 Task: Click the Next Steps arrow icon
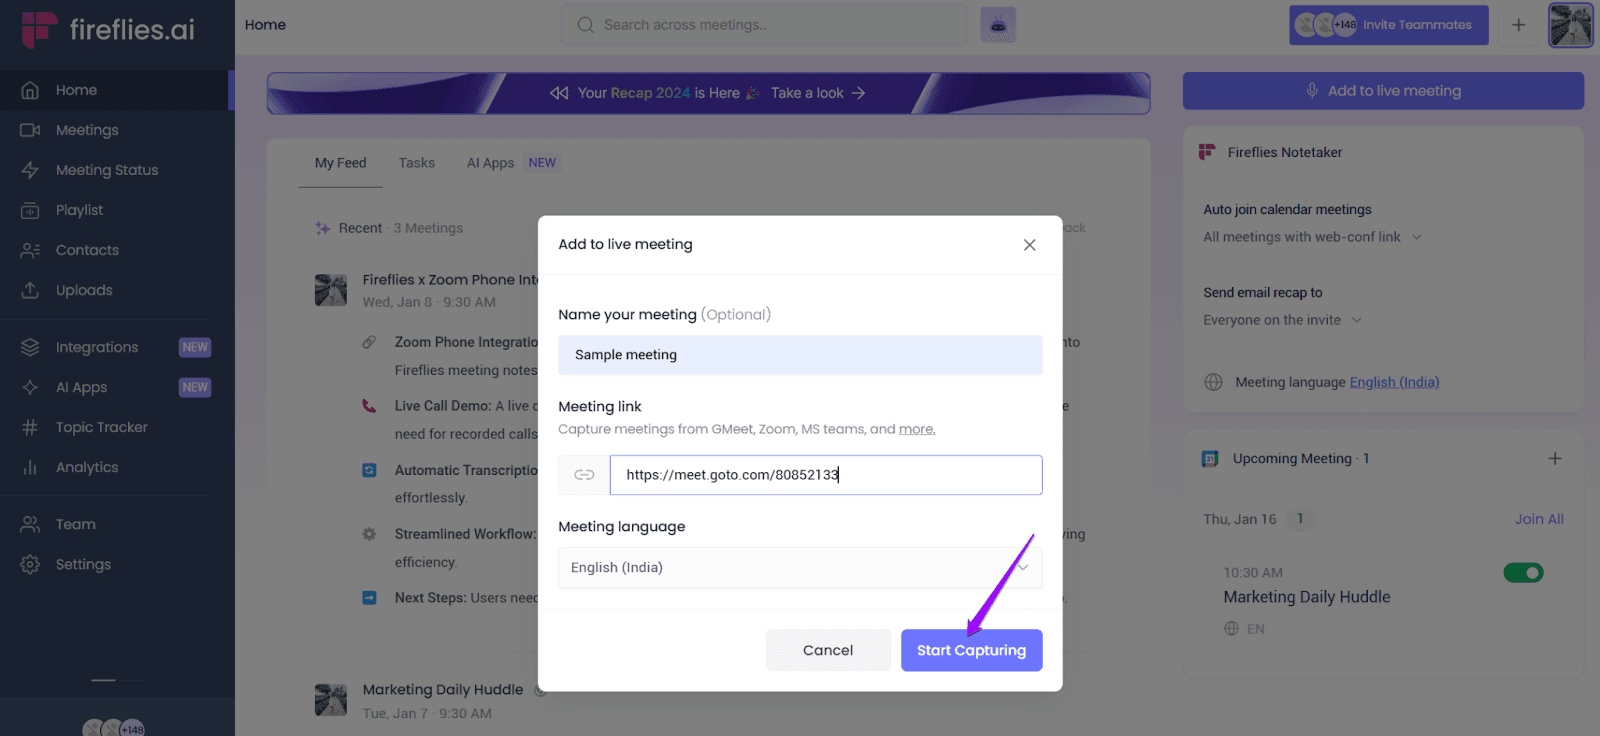point(369,598)
